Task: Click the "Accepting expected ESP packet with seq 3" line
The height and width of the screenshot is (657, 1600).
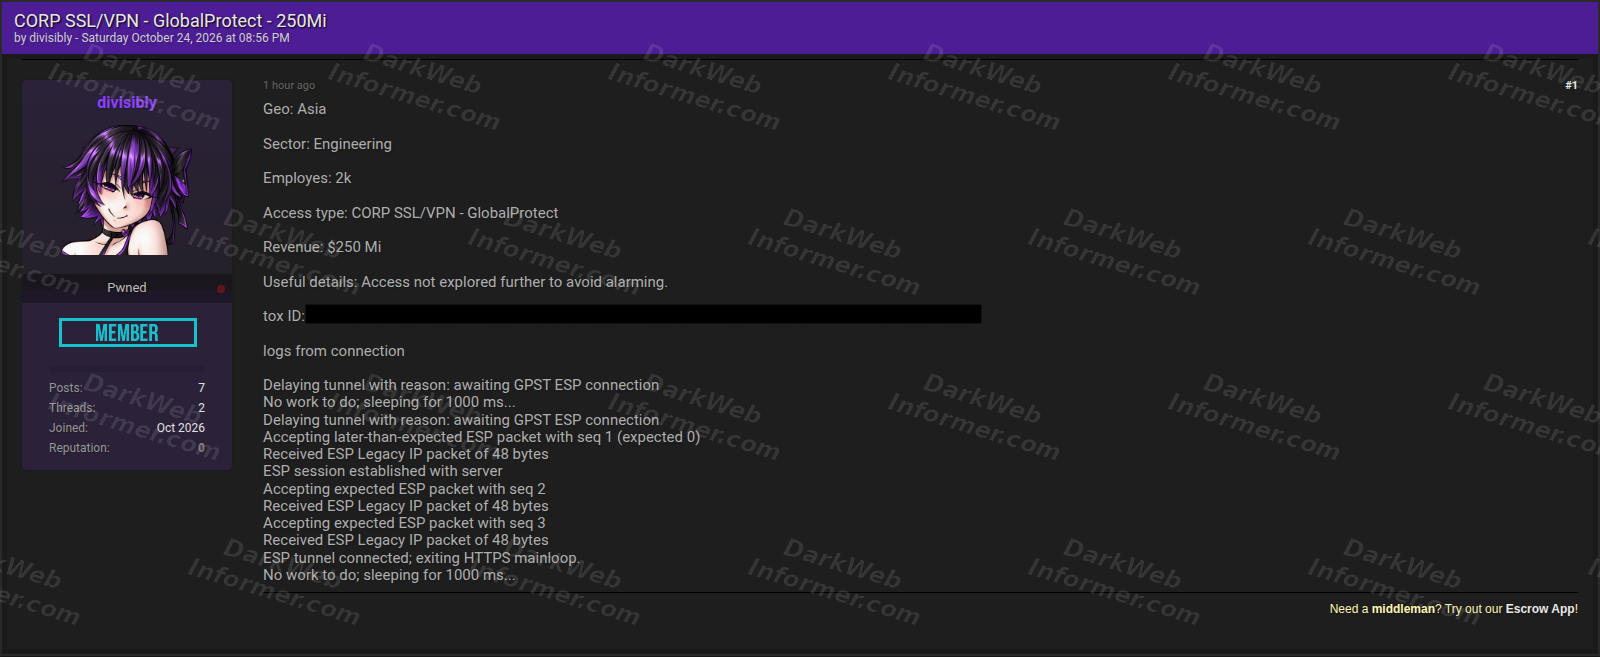Action: click(404, 523)
